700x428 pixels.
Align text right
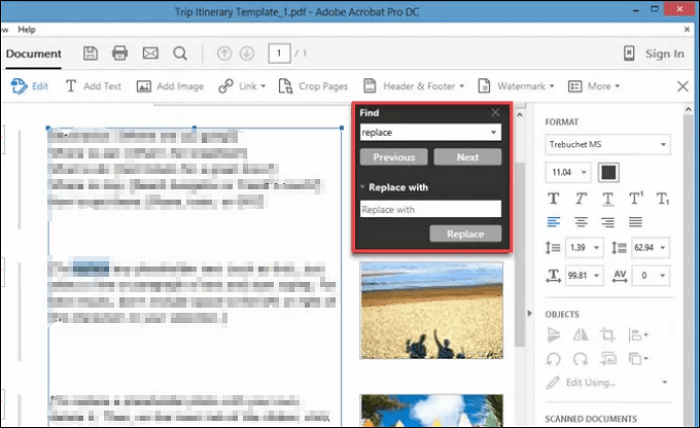point(608,222)
